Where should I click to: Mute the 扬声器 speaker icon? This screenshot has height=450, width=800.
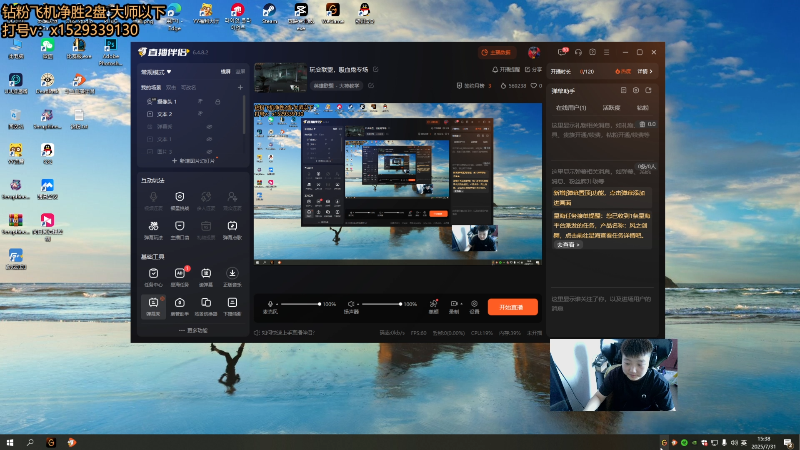coord(351,304)
